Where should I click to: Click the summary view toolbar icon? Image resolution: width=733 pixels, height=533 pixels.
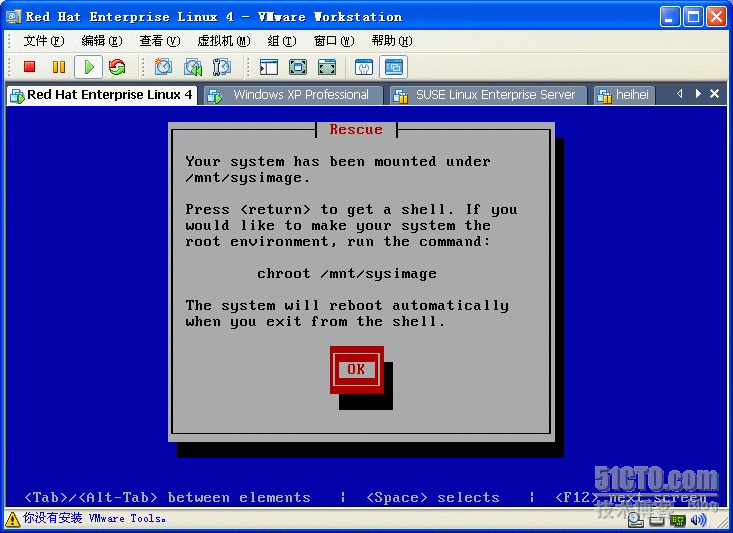[x=364, y=67]
